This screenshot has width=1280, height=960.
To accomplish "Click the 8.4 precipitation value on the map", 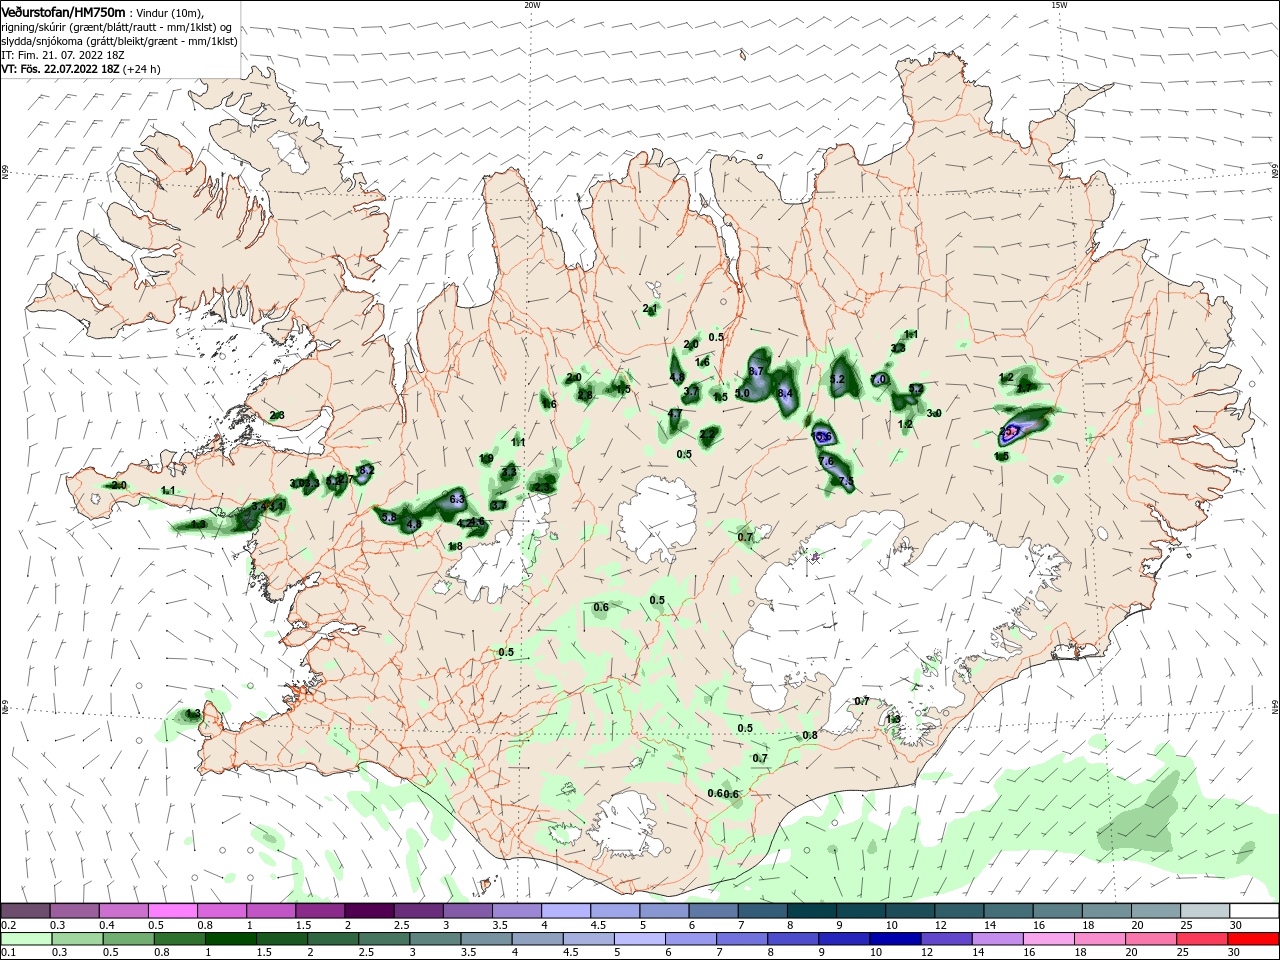I will pyautogui.click(x=785, y=393).
